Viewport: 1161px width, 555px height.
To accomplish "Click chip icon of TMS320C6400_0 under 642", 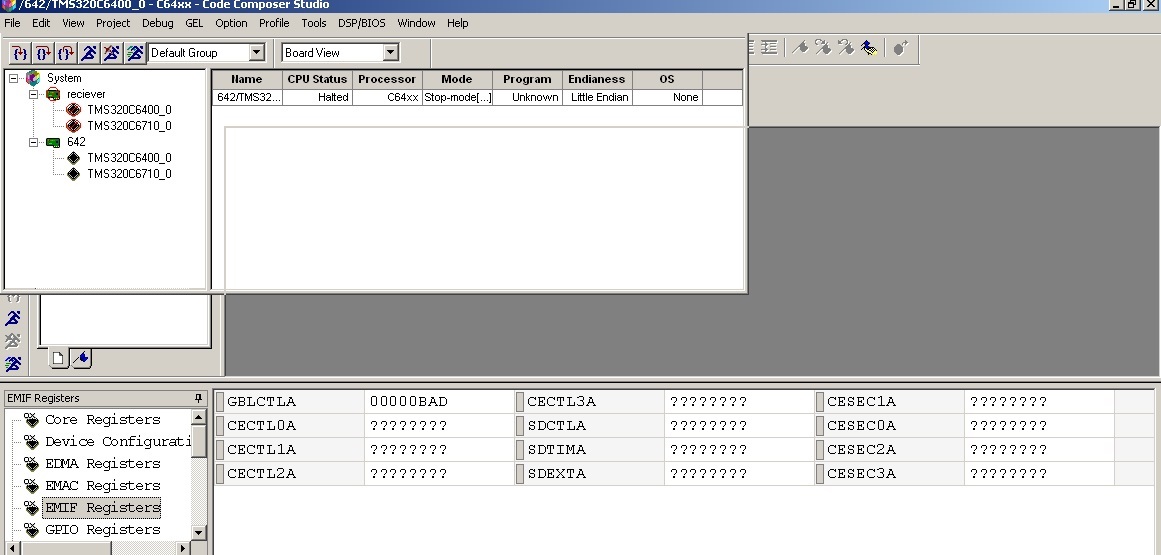I will [x=73, y=158].
